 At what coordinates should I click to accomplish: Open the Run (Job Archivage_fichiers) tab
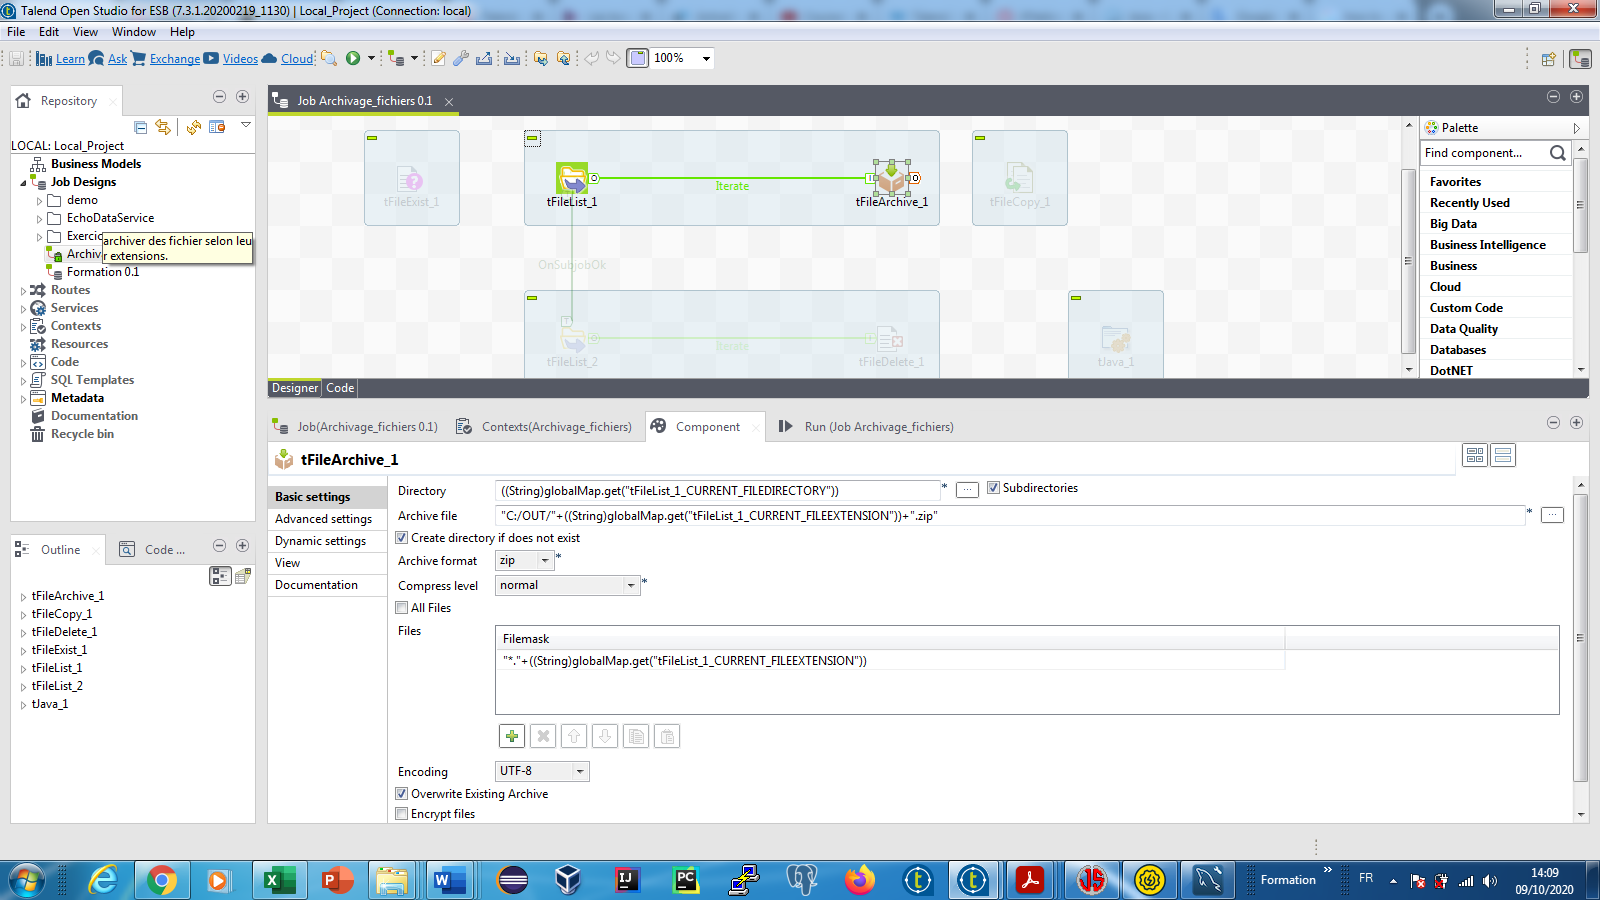[866, 427]
